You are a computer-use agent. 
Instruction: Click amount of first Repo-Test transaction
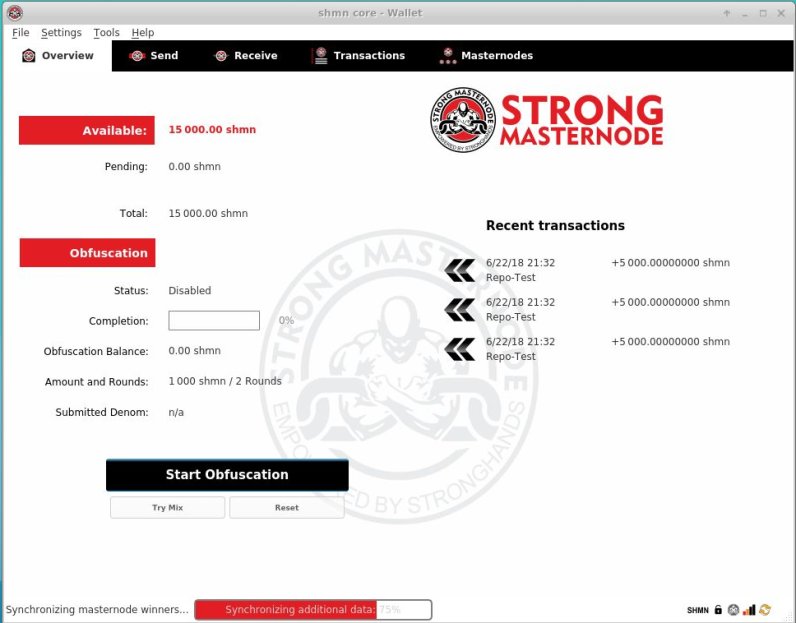point(671,263)
